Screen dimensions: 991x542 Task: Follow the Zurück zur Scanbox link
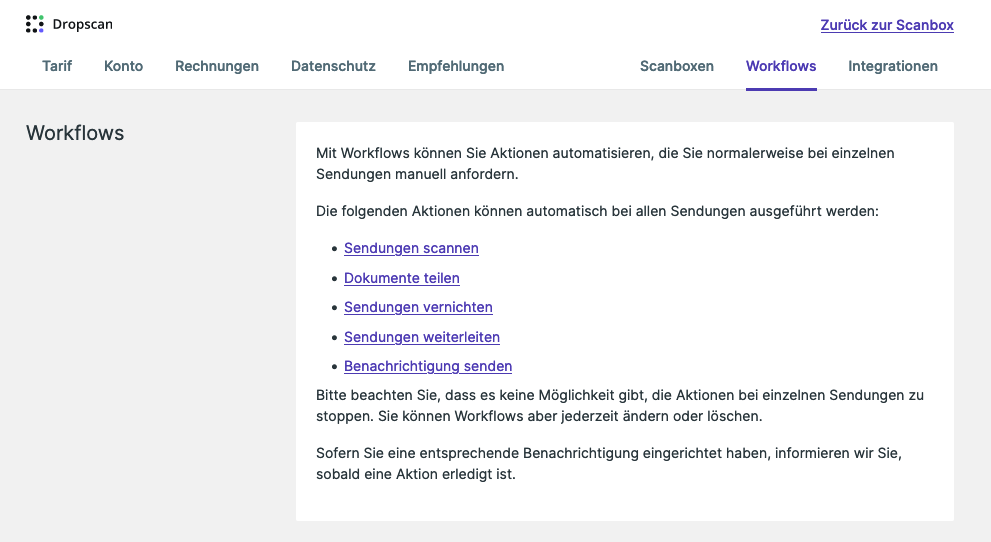click(887, 25)
